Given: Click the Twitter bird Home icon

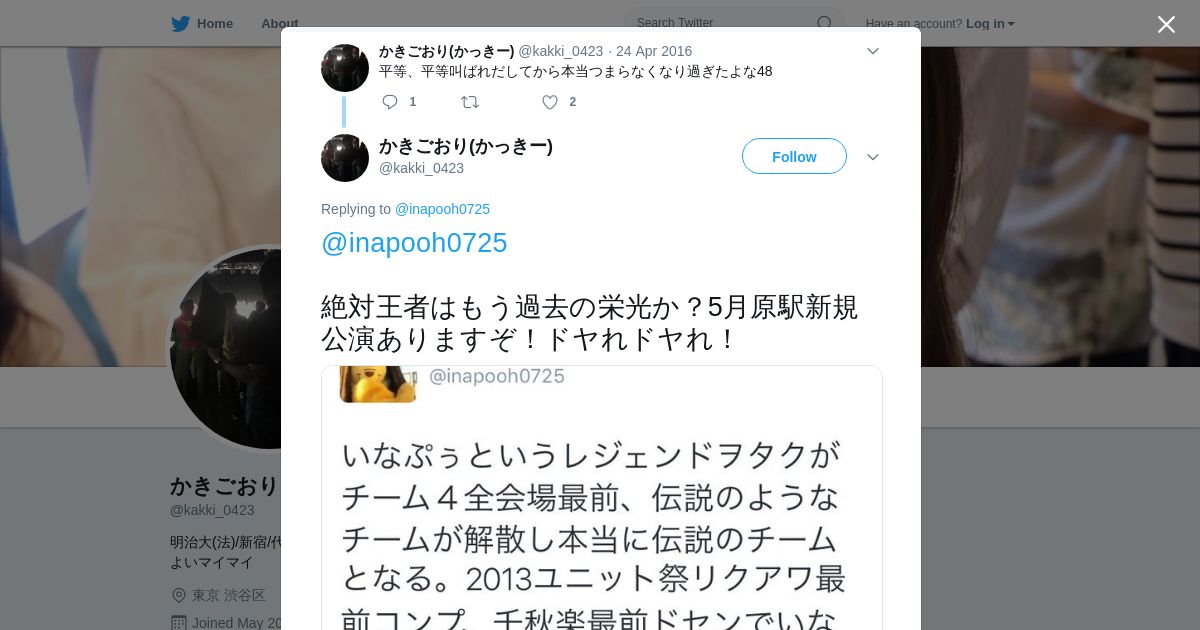Looking at the screenshot, I should 180,24.
